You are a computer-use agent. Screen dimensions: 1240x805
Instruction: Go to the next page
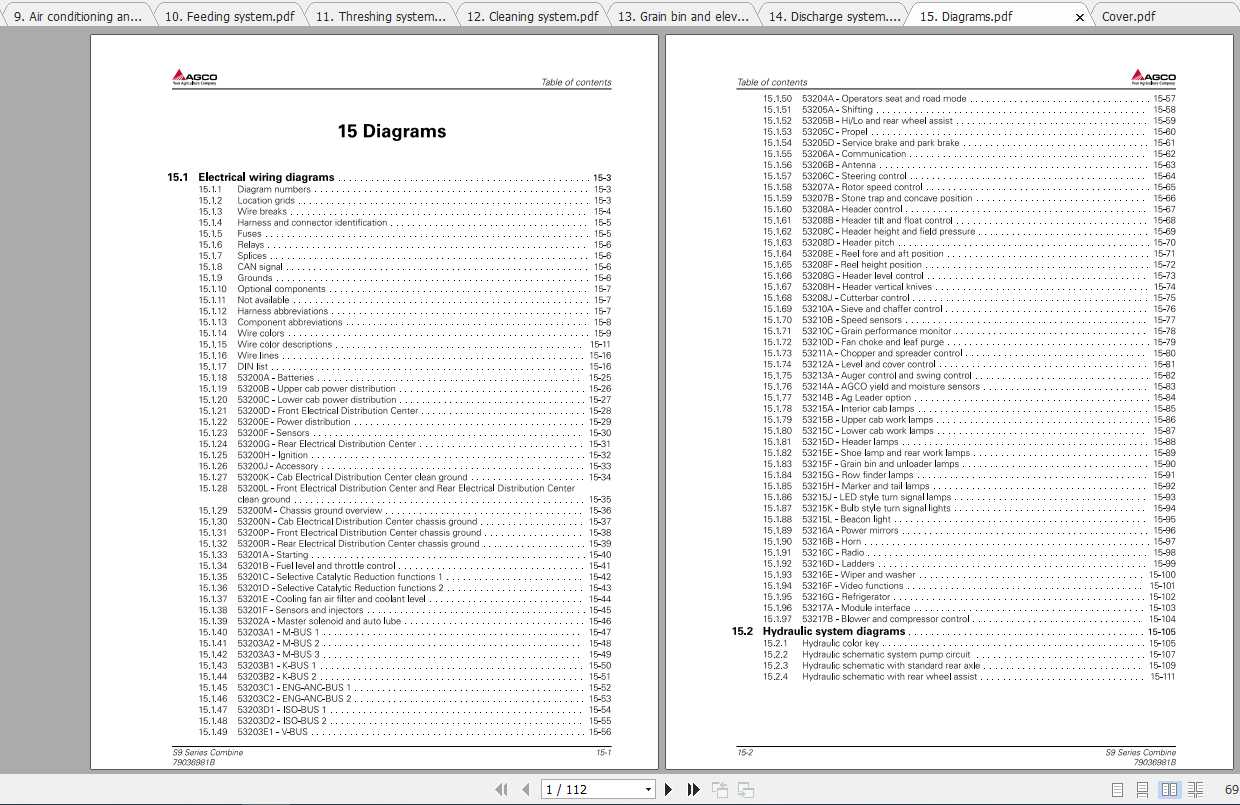(668, 789)
